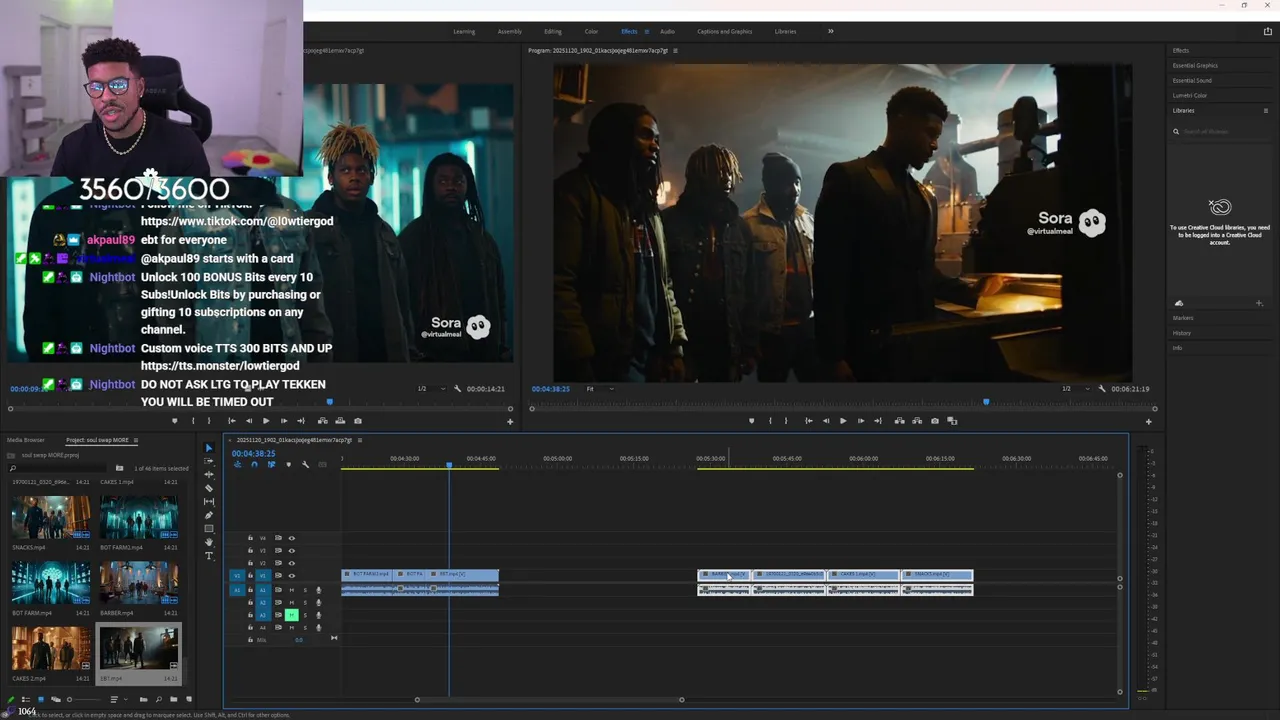Toggle V2 track output eye

click(292, 563)
